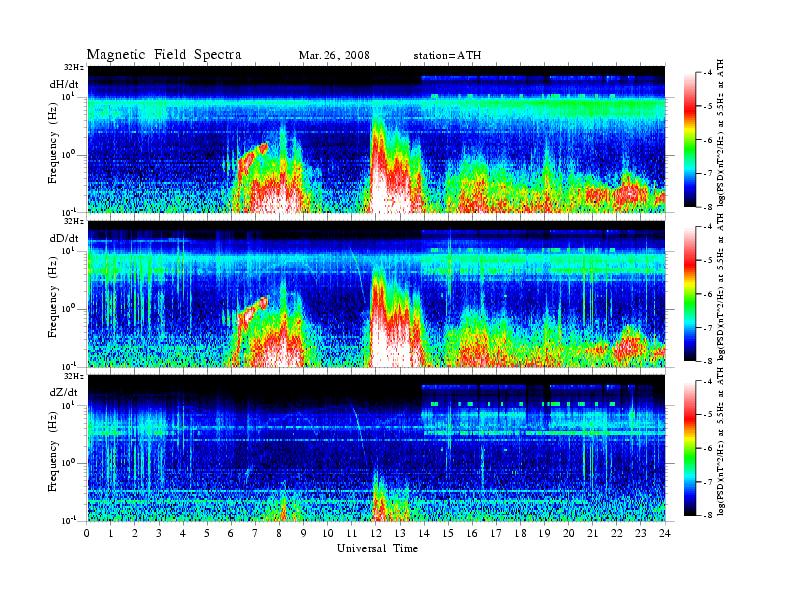The height and width of the screenshot is (612, 792).
Task: Click the rotated PSD units label beside dZ/dt color bar
Action: coord(721,442)
